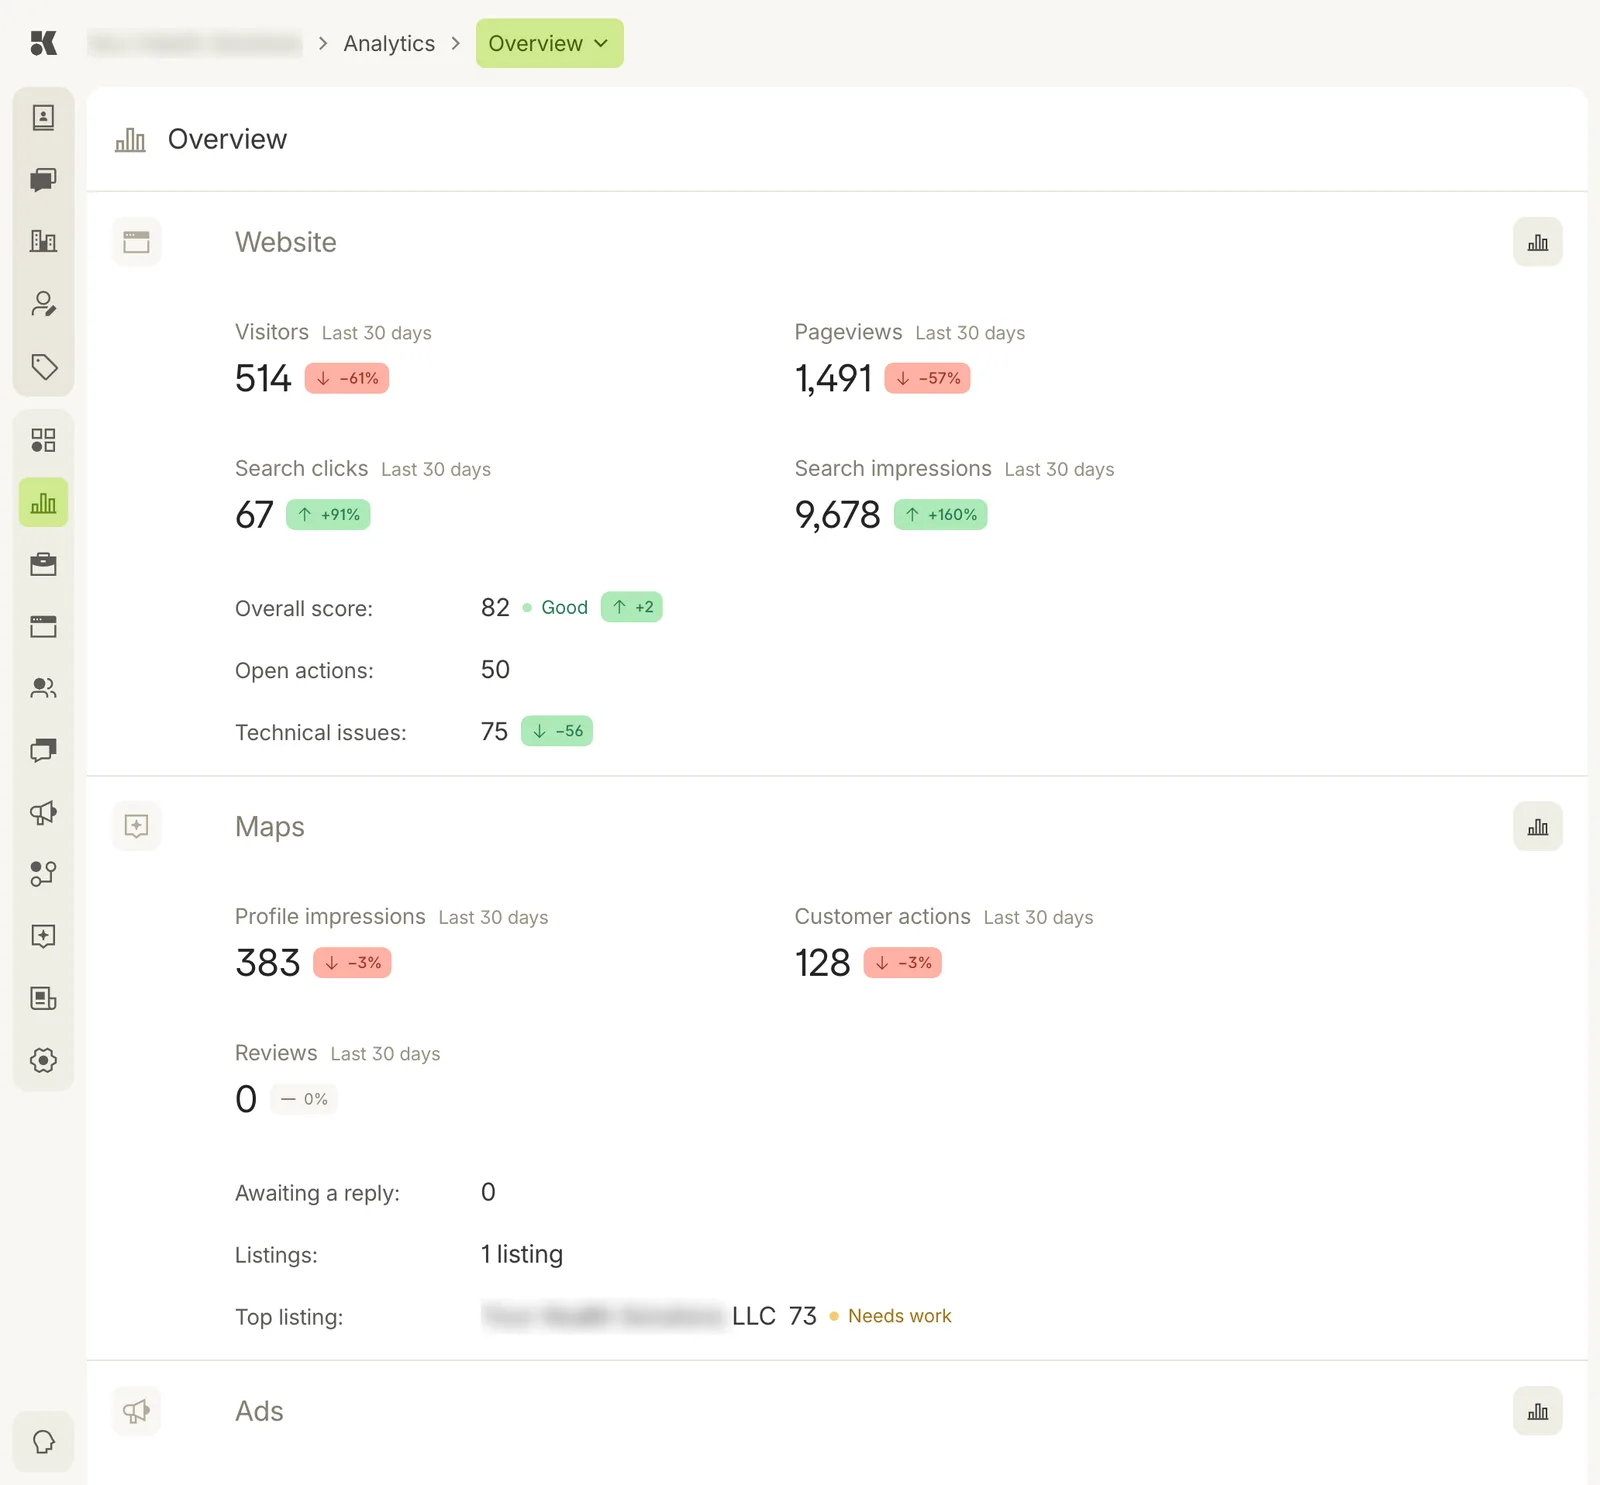Image resolution: width=1600 pixels, height=1485 pixels.
Task: Click the Open actions value 50
Action: coord(495,670)
